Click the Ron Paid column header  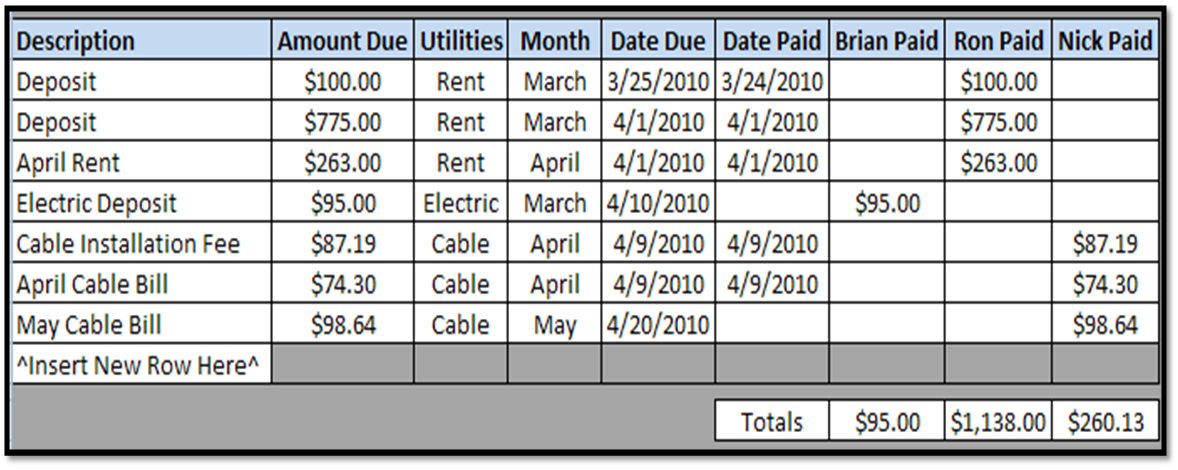[998, 41]
